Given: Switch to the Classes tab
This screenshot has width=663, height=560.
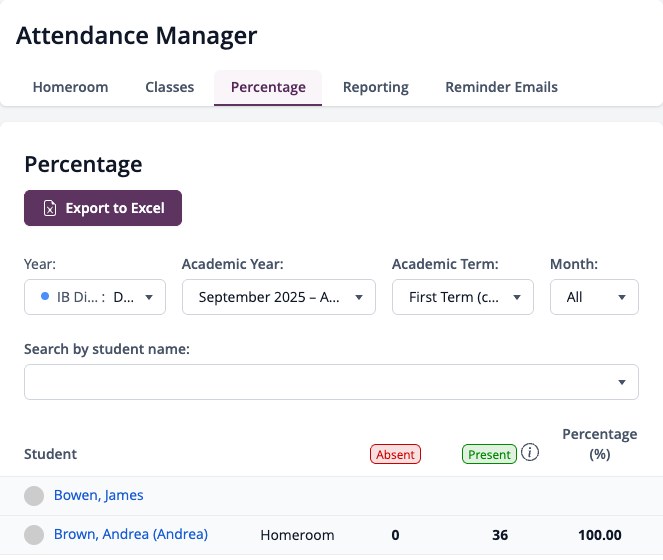Looking at the screenshot, I should click(170, 87).
